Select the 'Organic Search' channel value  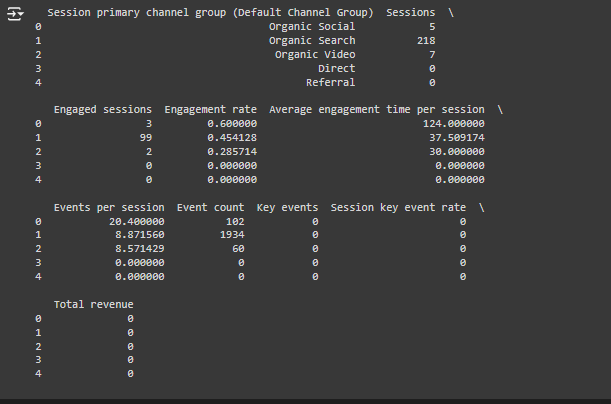pos(312,41)
